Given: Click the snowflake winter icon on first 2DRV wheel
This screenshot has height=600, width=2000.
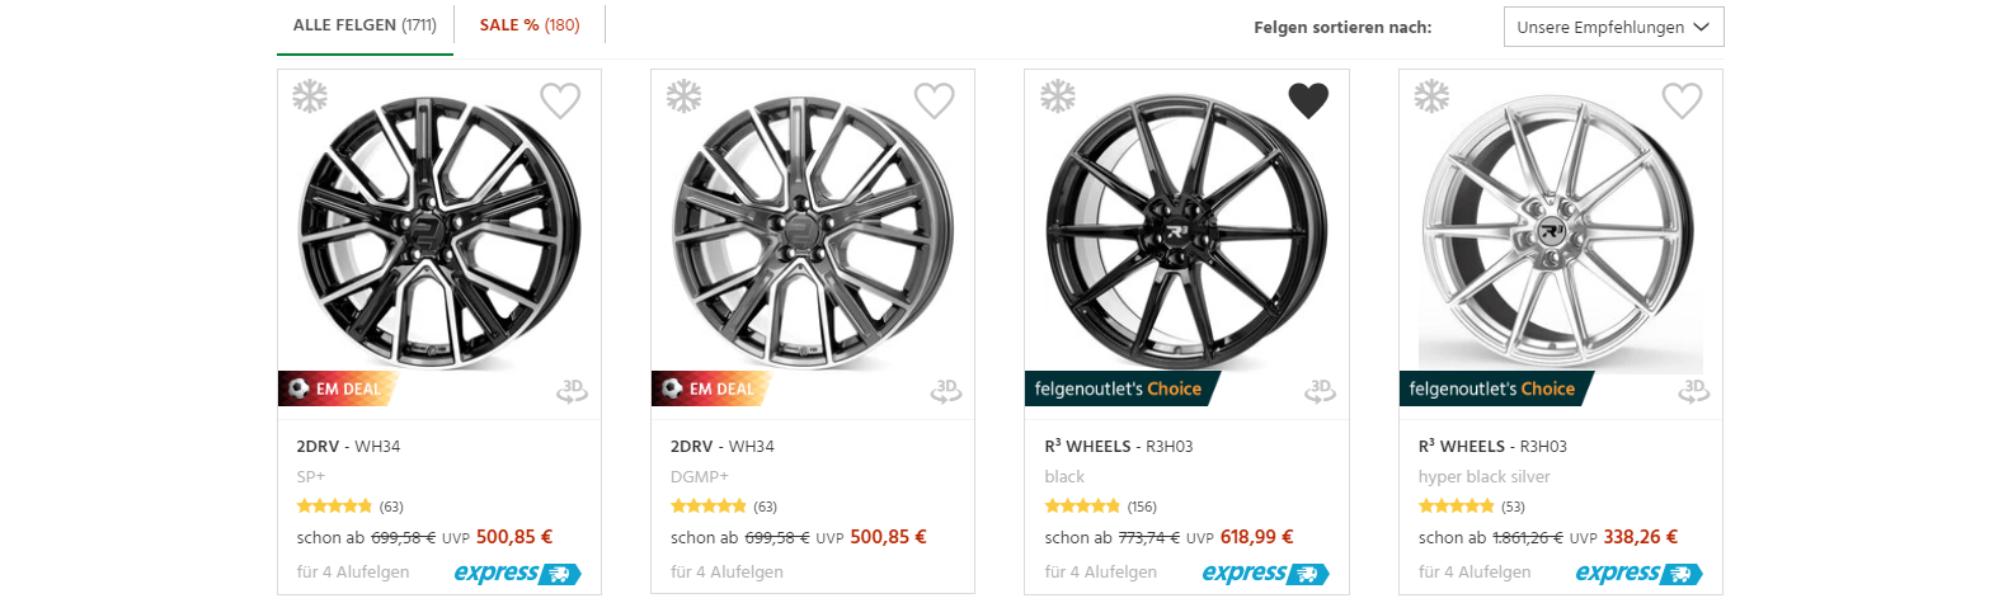Looking at the screenshot, I should tap(311, 97).
